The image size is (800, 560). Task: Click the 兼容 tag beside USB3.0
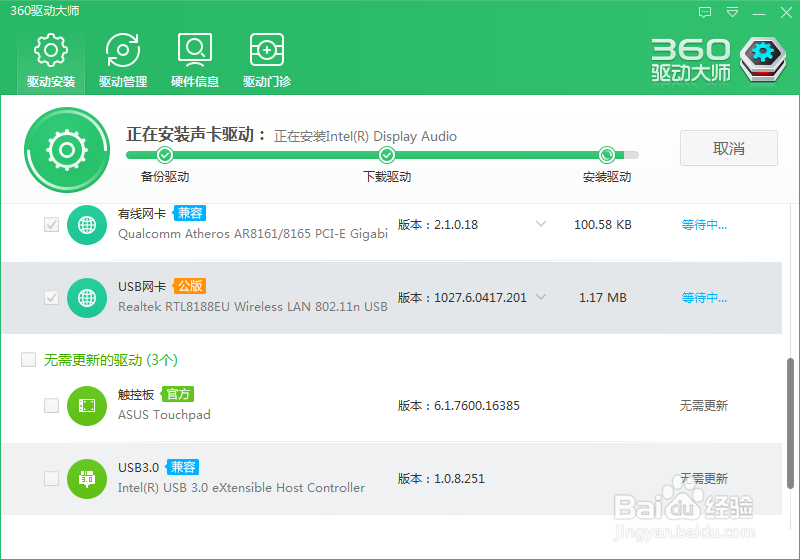coord(183,467)
